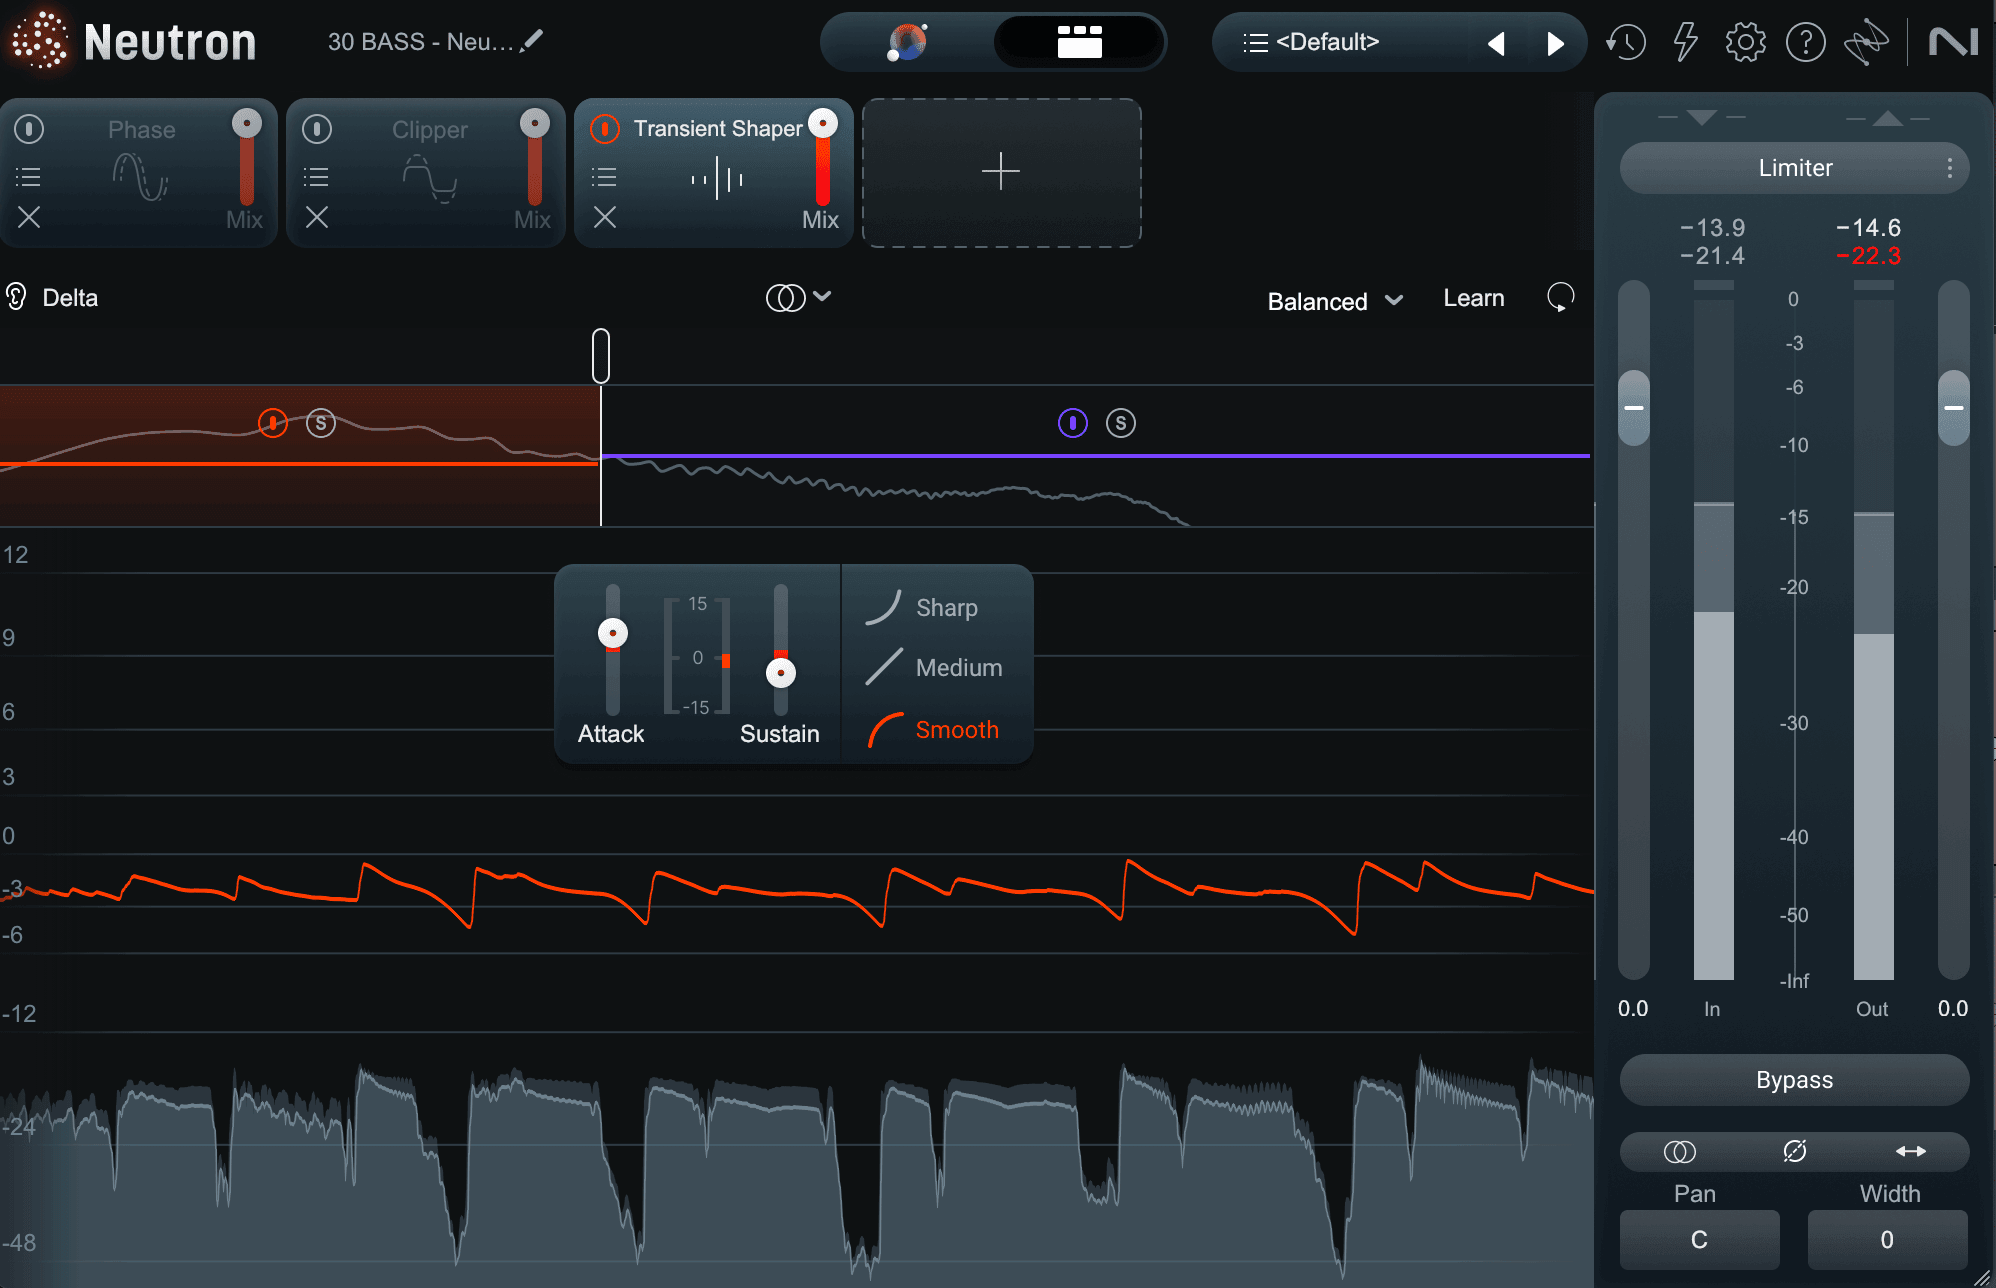The image size is (1996, 1288).
Task: Toggle the Clipper module power button
Action: point(317,129)
